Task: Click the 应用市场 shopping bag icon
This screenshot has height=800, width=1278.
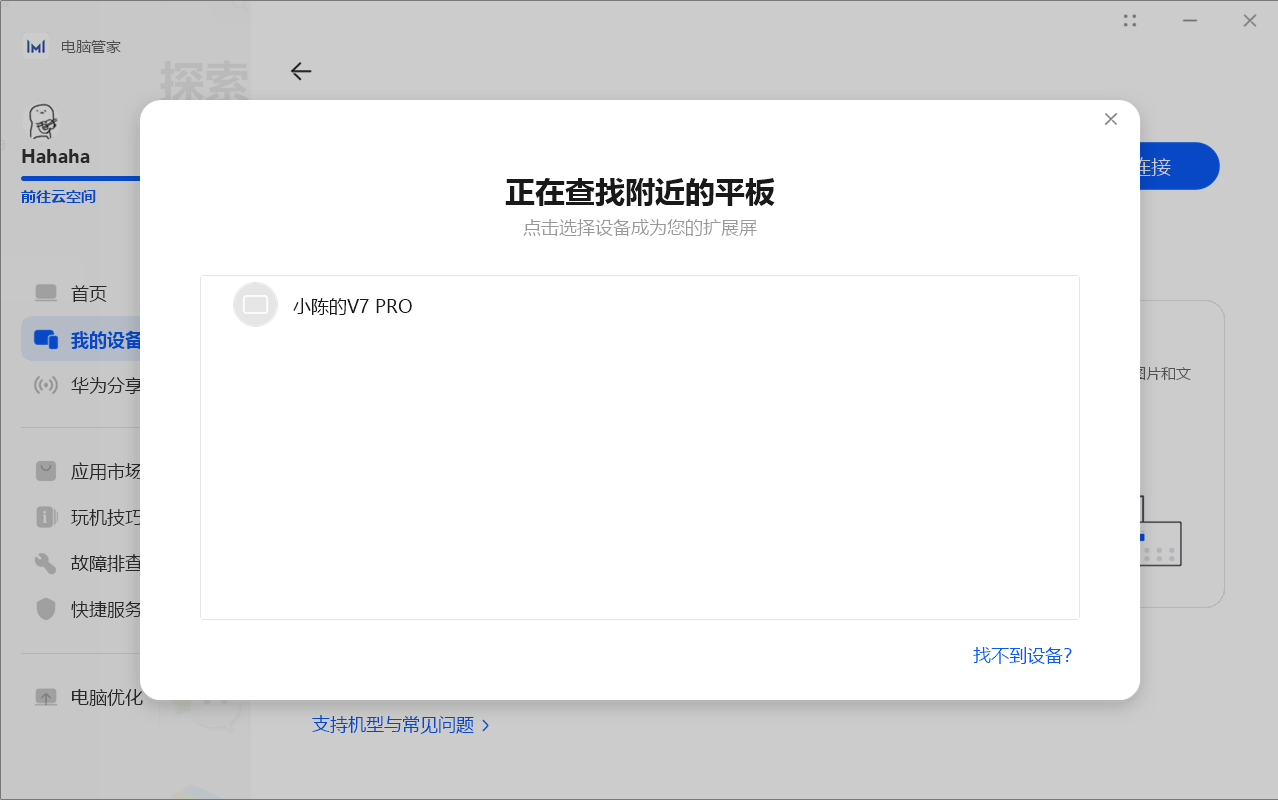Action: [46, 471]
